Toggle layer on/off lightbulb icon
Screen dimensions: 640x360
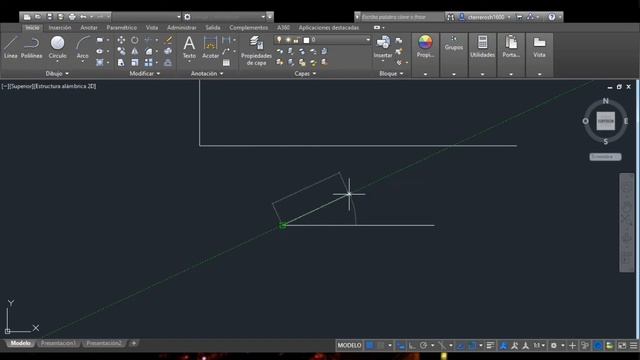(279, 40)
